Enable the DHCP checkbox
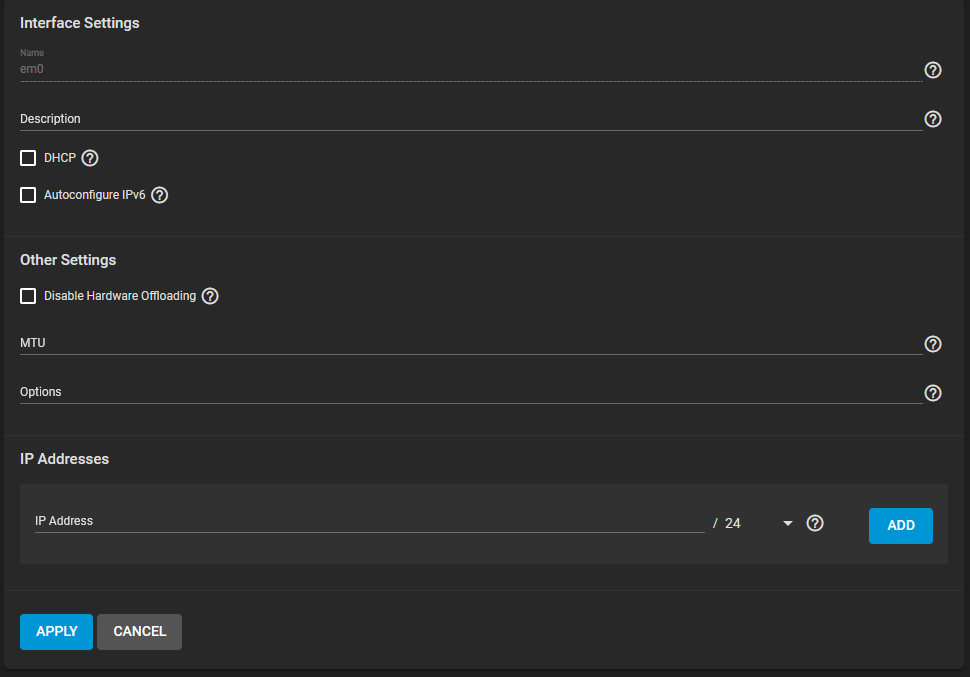970x677 pixels. pos(28,158)
